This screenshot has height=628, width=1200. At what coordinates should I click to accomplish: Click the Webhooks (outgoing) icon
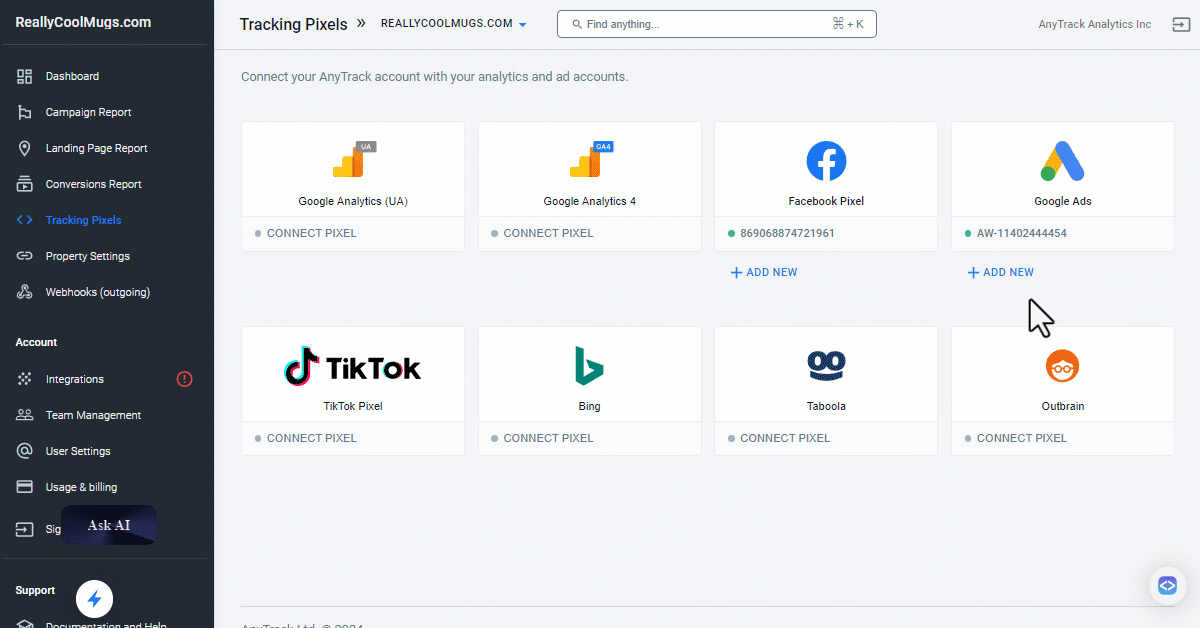(25, 292)
